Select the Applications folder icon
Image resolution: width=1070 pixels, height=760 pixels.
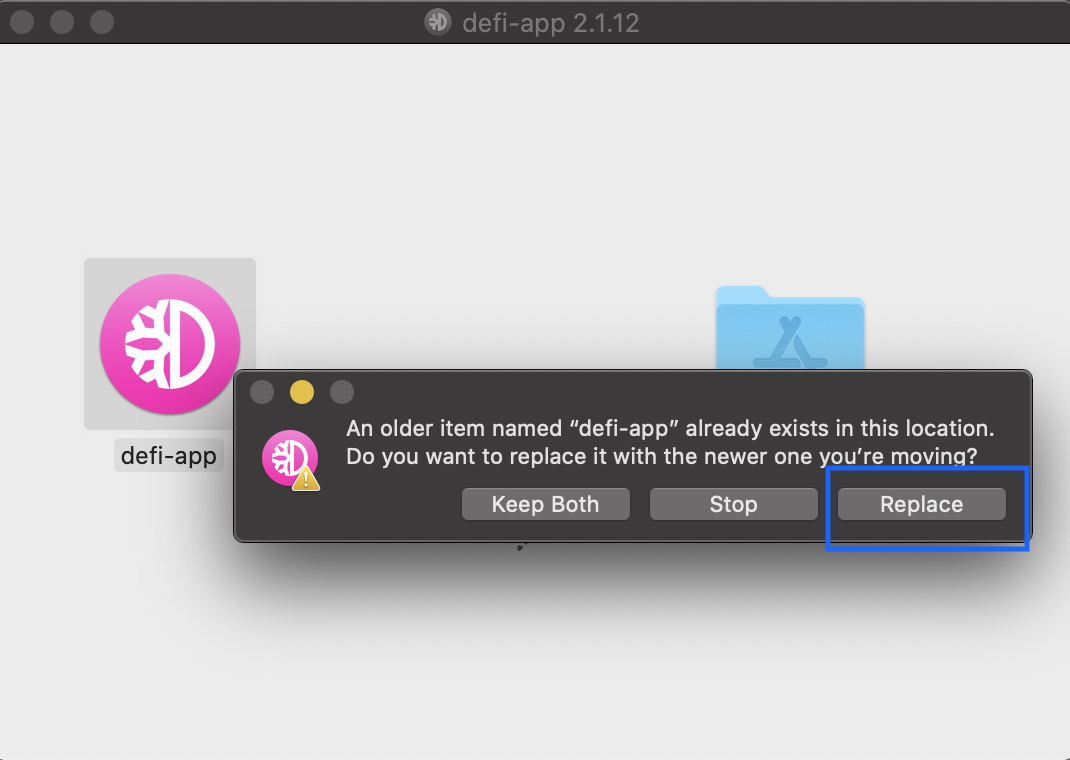coord(790,328)
